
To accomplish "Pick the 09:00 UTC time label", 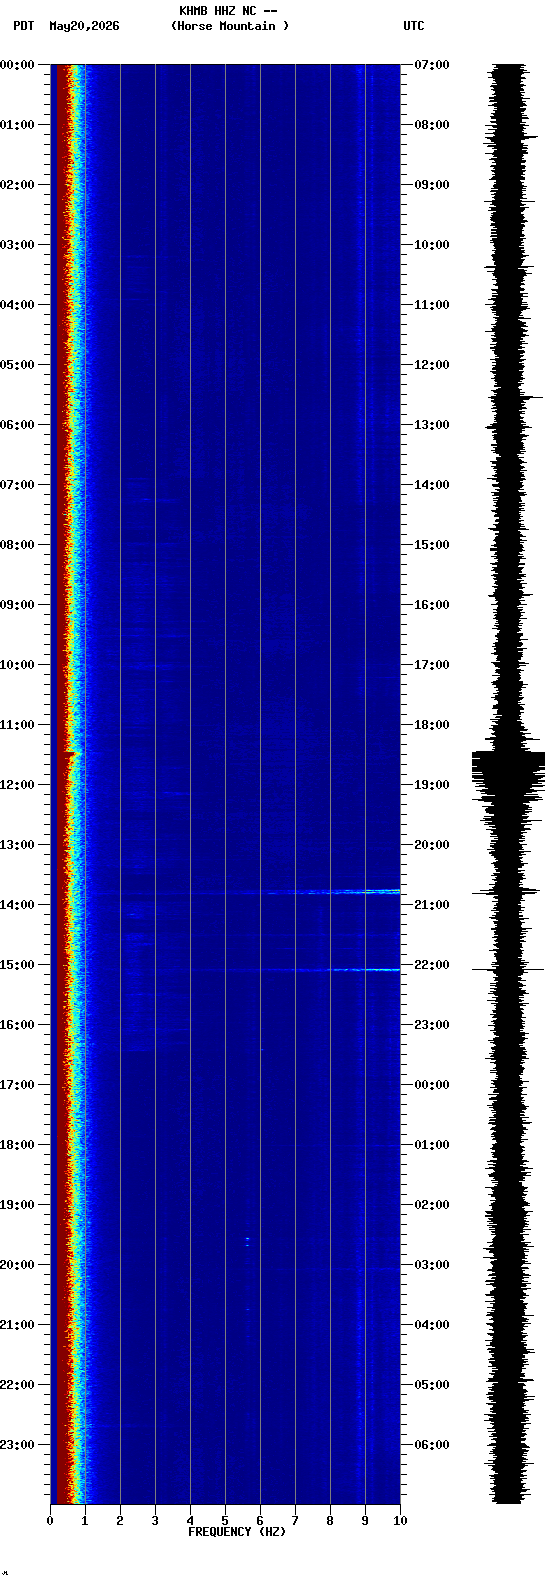I will [x=432, y=185].
